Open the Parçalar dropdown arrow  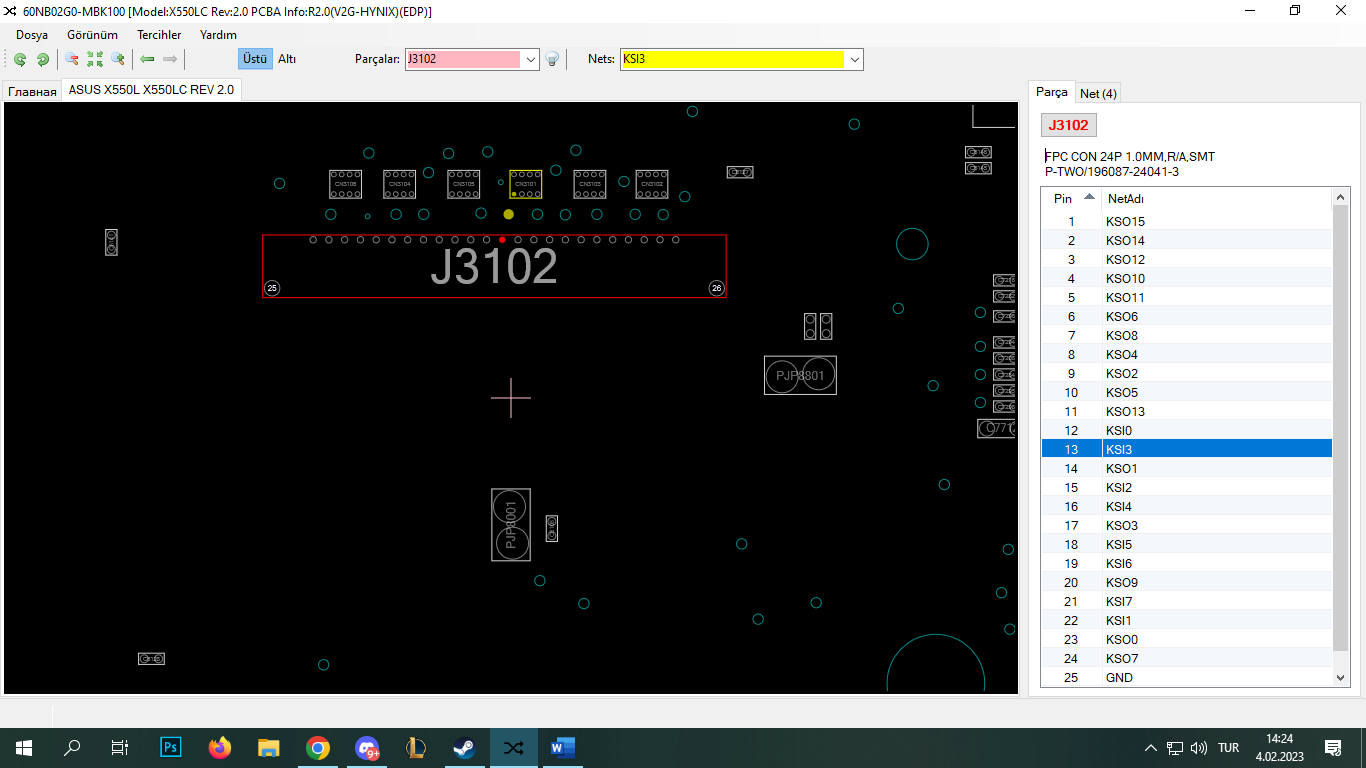(x=531, y=59)
